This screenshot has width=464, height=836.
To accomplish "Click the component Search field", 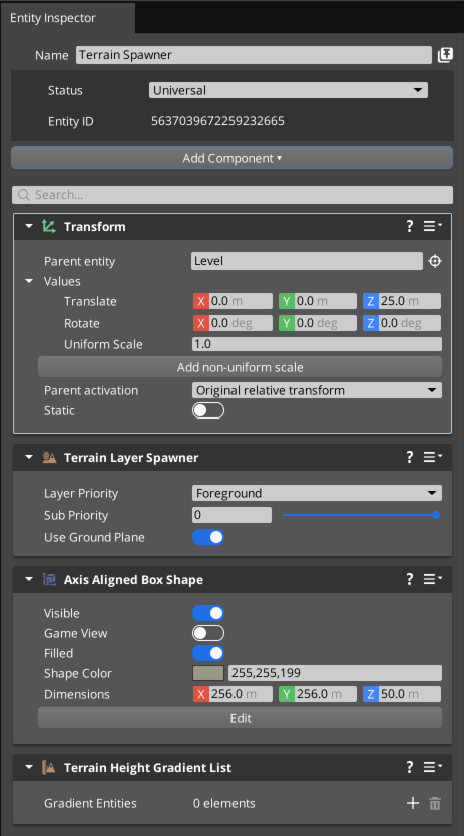I will point(233,195).
